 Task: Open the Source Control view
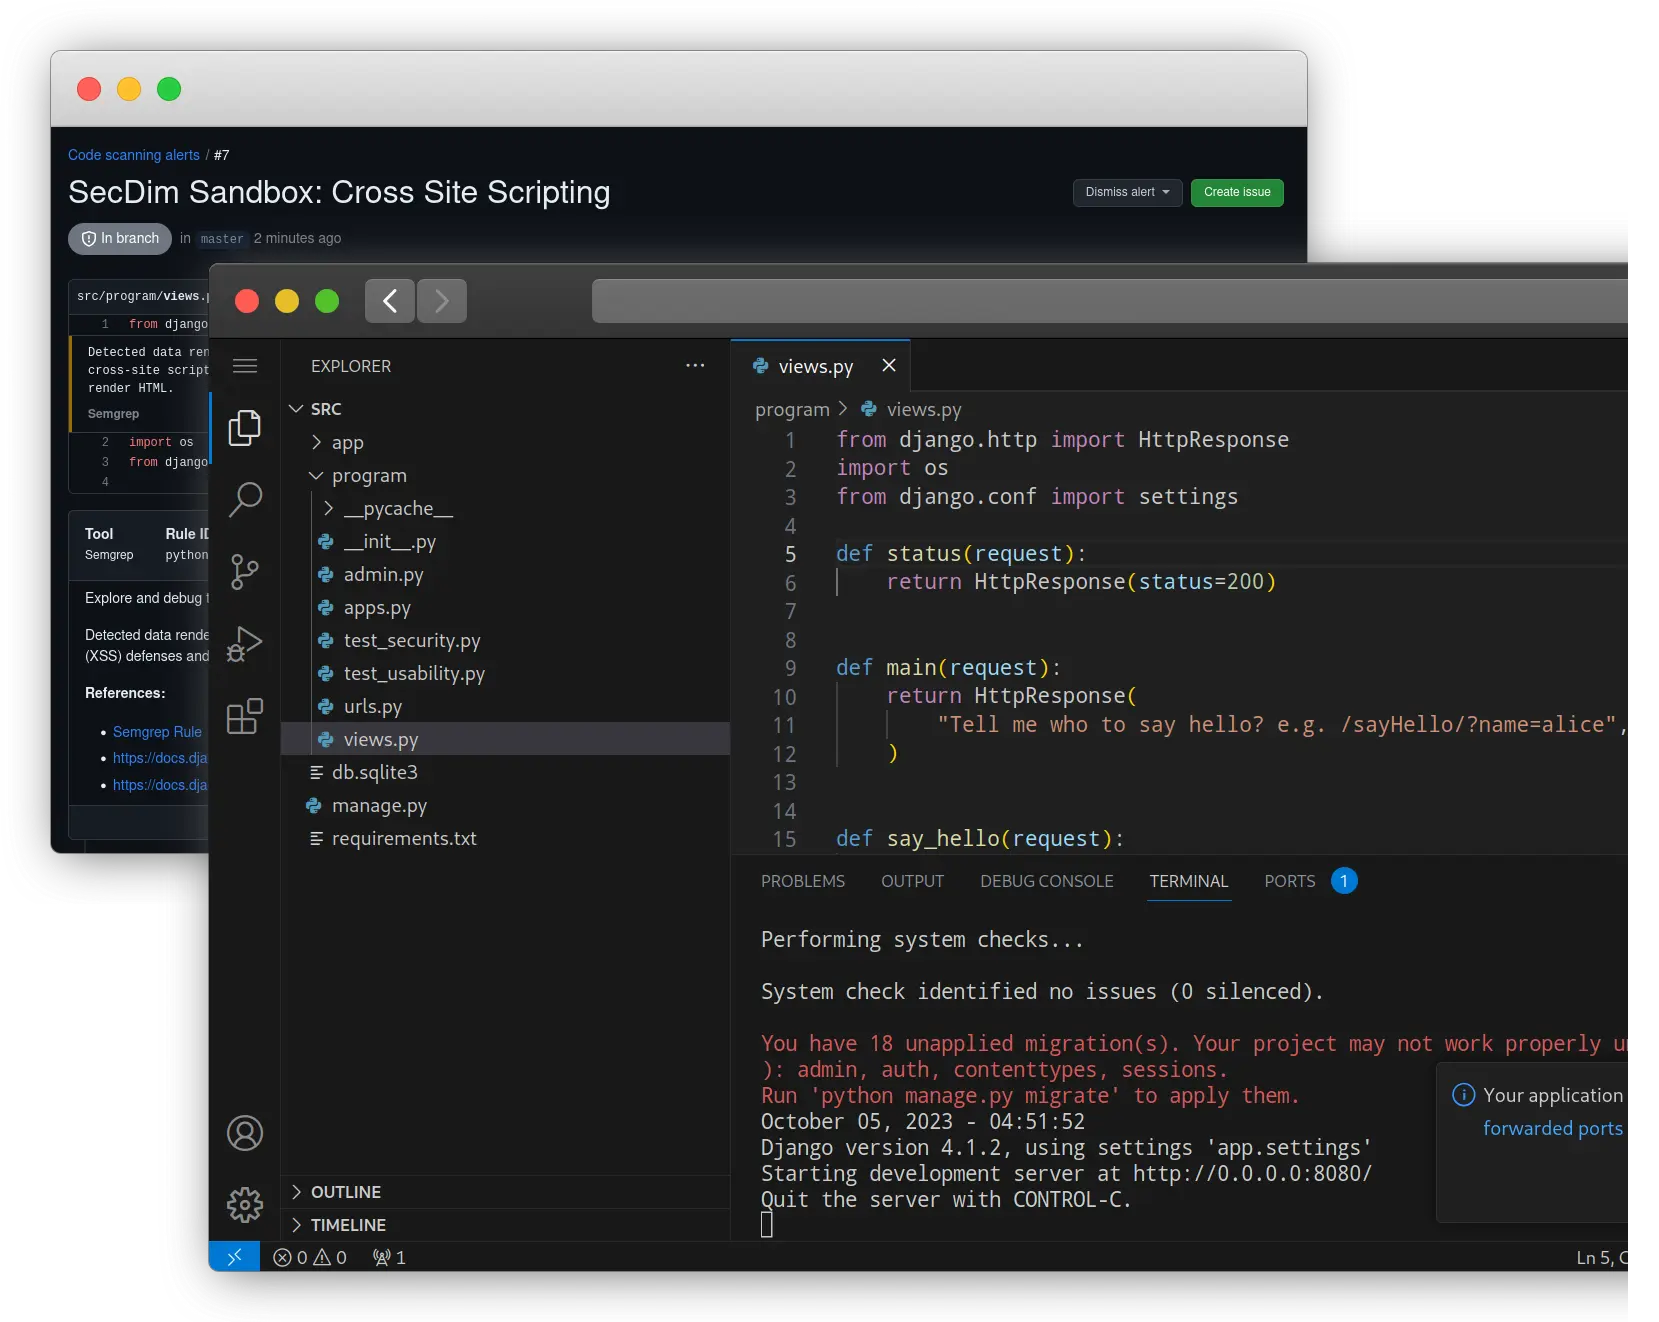click(244, 571)
